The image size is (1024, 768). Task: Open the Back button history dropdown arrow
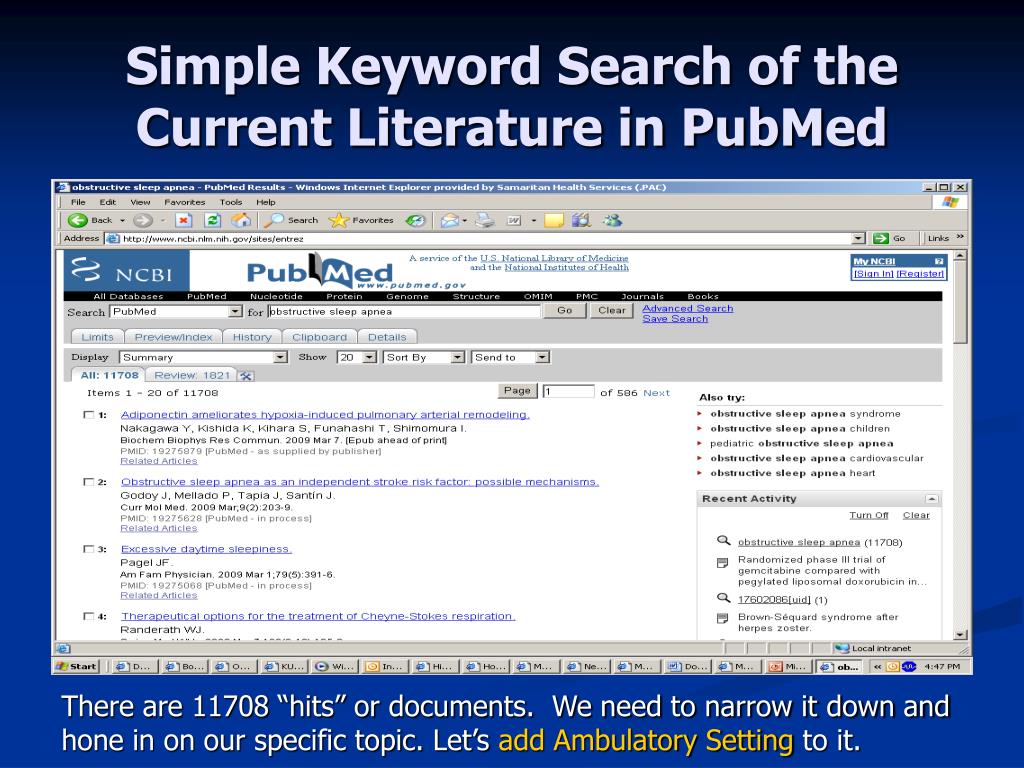(x=122, y=221)
